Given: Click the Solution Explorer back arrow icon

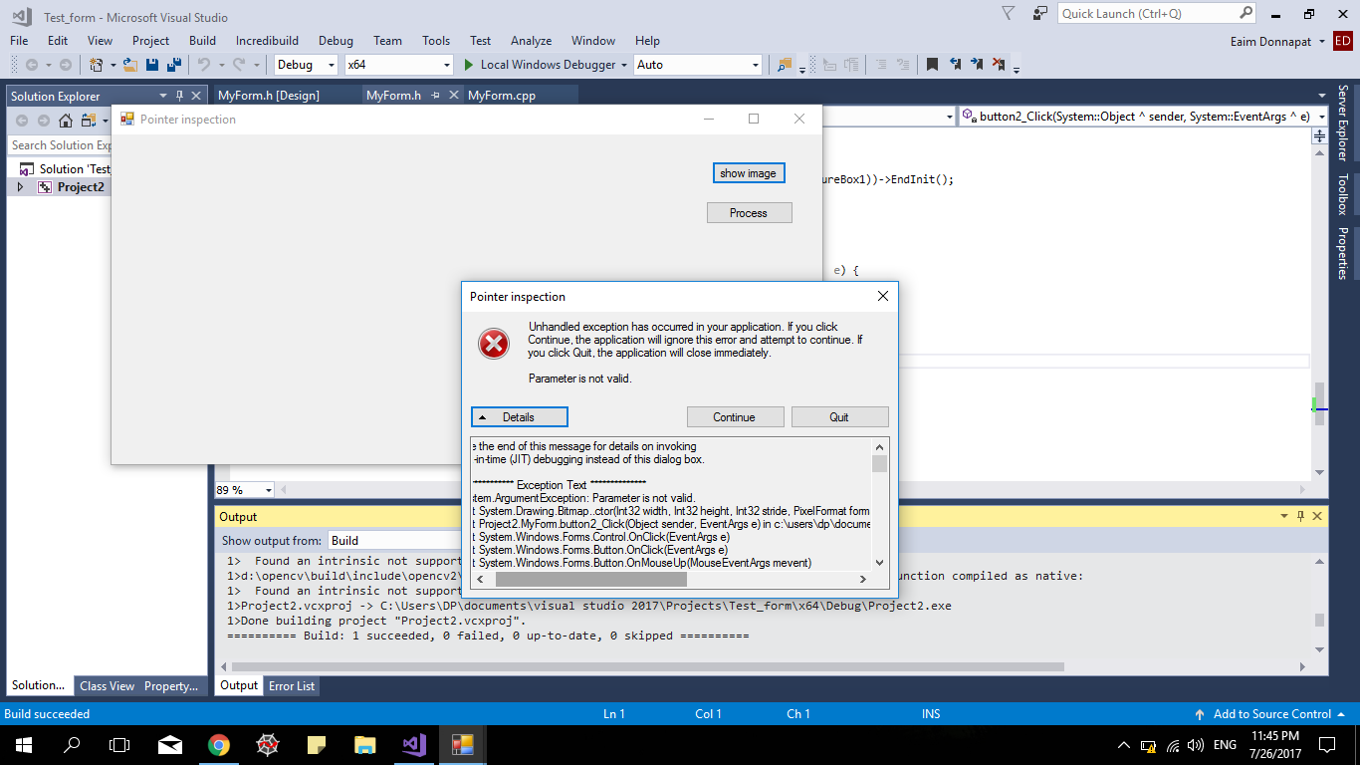Looking at the screenshot, I should [22, 121].
